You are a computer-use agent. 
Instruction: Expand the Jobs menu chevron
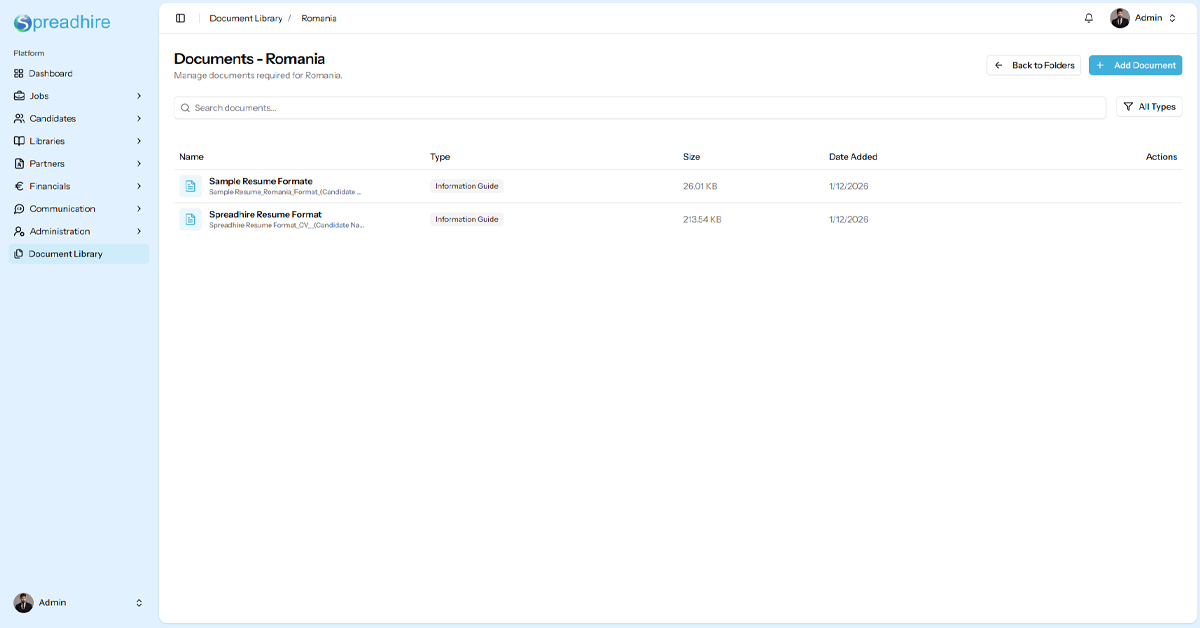point(139,96)
